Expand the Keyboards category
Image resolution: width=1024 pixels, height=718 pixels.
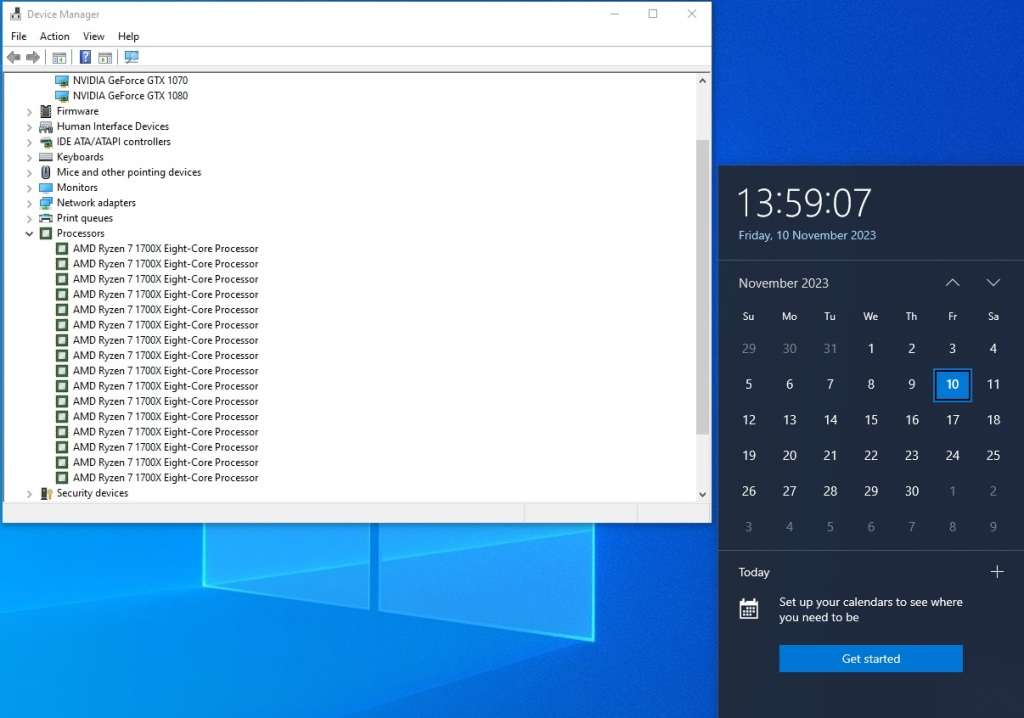(30, 157)
